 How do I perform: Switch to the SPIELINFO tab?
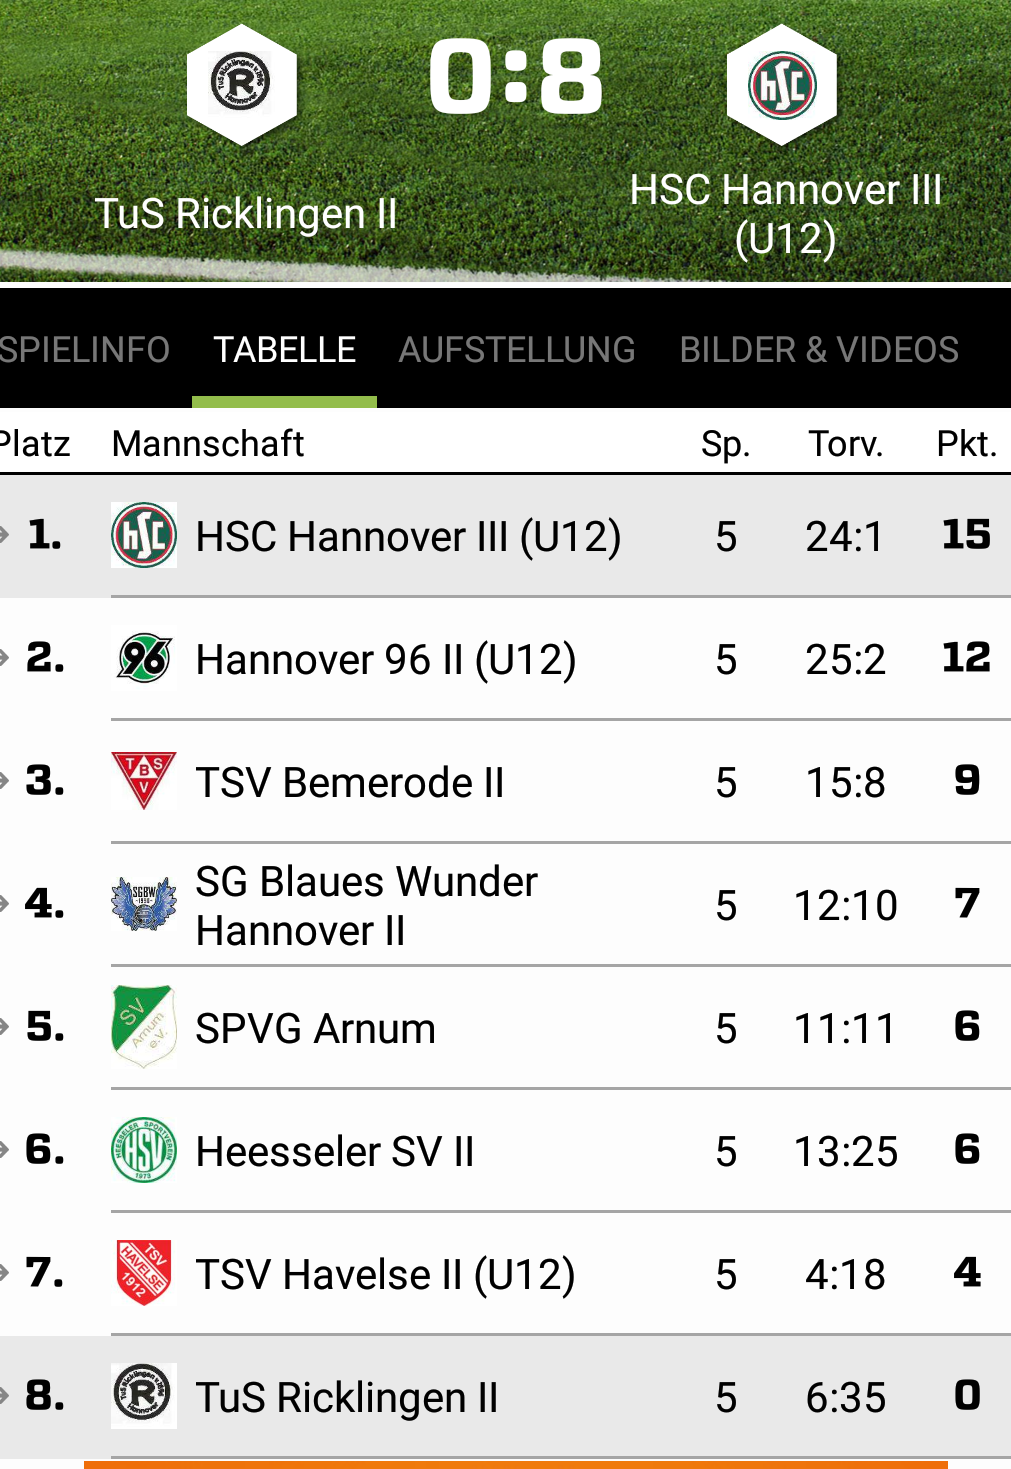pyautogui.click(x=84, y=350)
